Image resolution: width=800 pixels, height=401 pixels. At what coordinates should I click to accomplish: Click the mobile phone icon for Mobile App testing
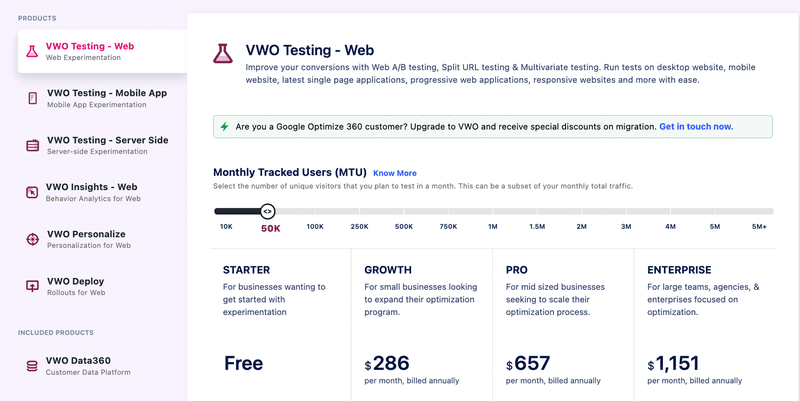pyautogui.click(x=32, y=98)
